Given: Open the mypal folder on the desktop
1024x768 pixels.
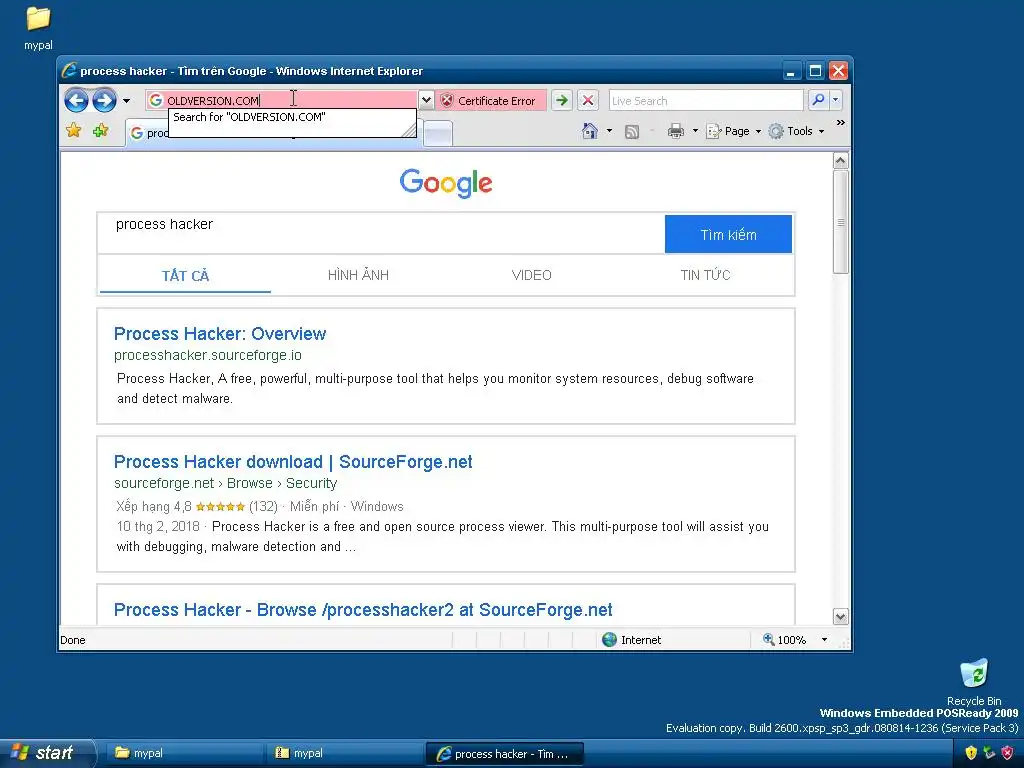Looking at the screenshot, I should 38,28.
